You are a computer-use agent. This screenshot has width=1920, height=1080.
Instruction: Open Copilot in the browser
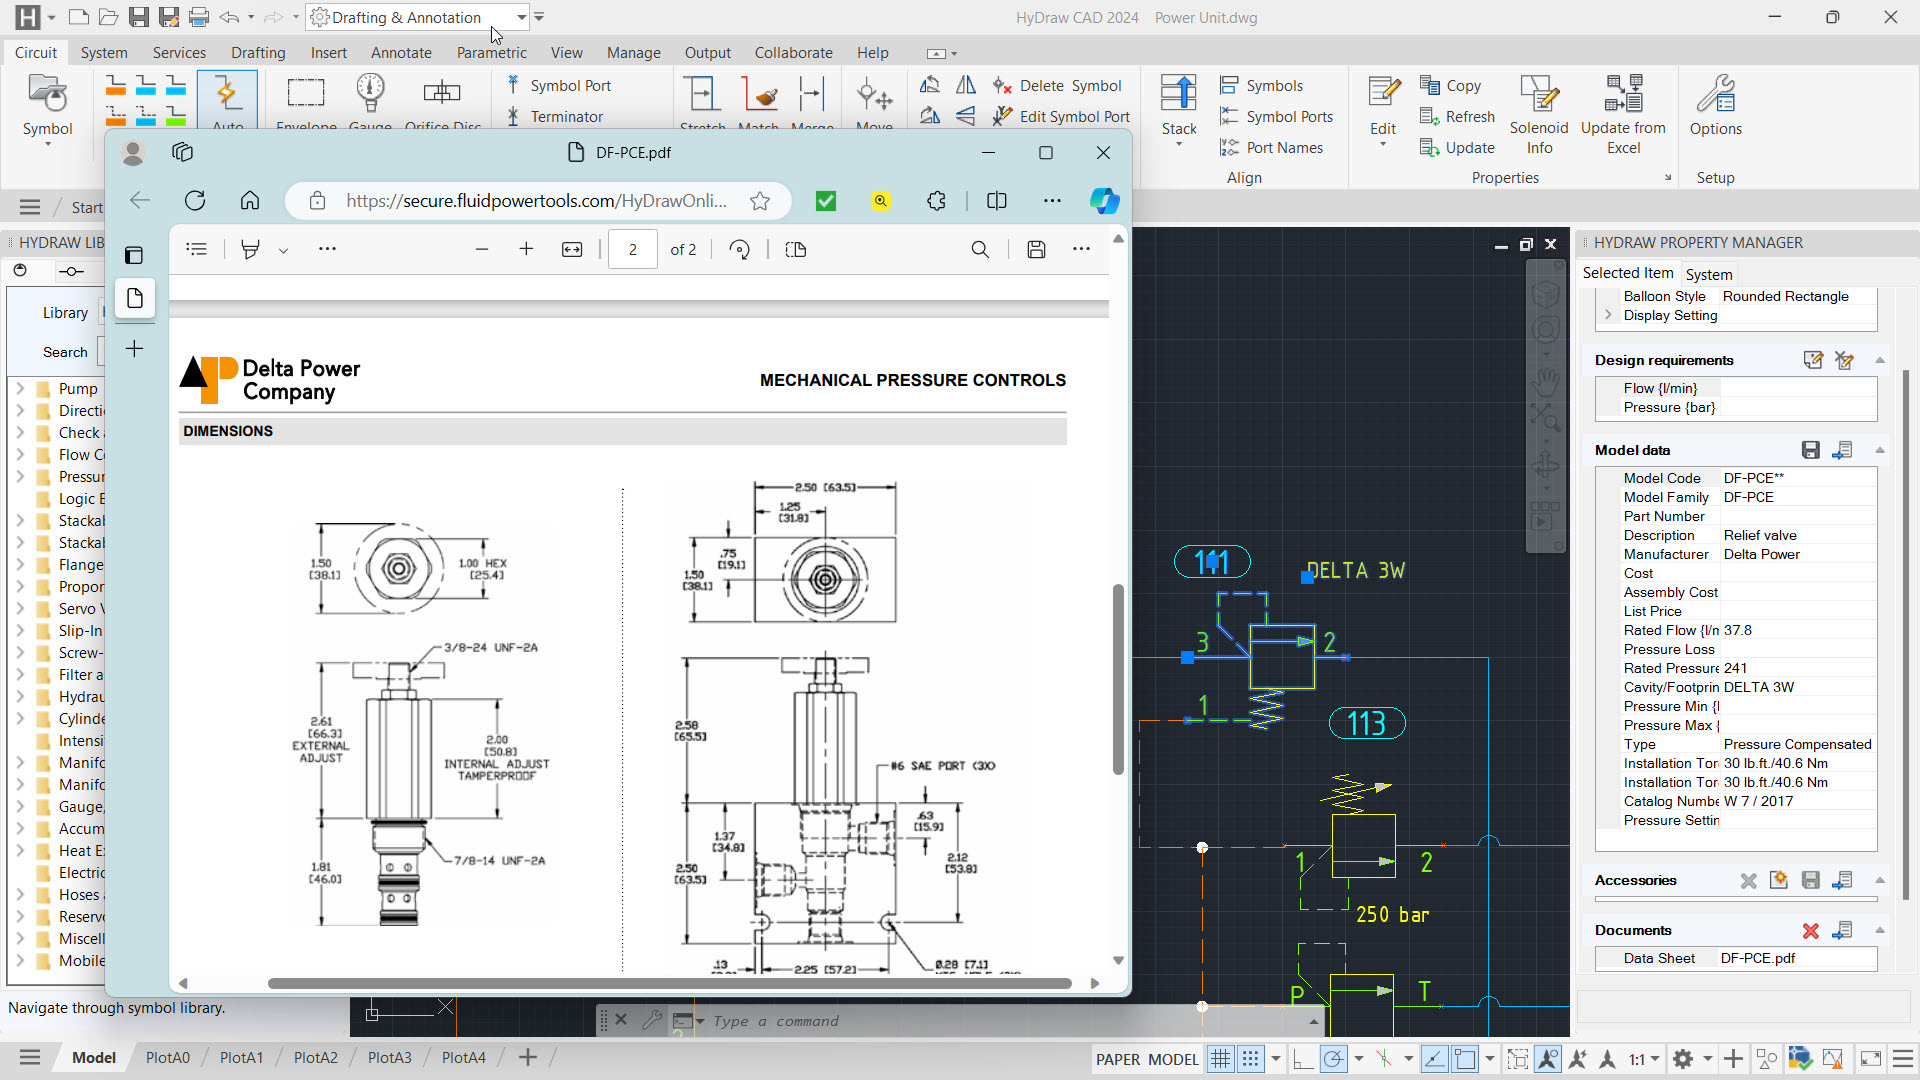tap(1104, 201)
